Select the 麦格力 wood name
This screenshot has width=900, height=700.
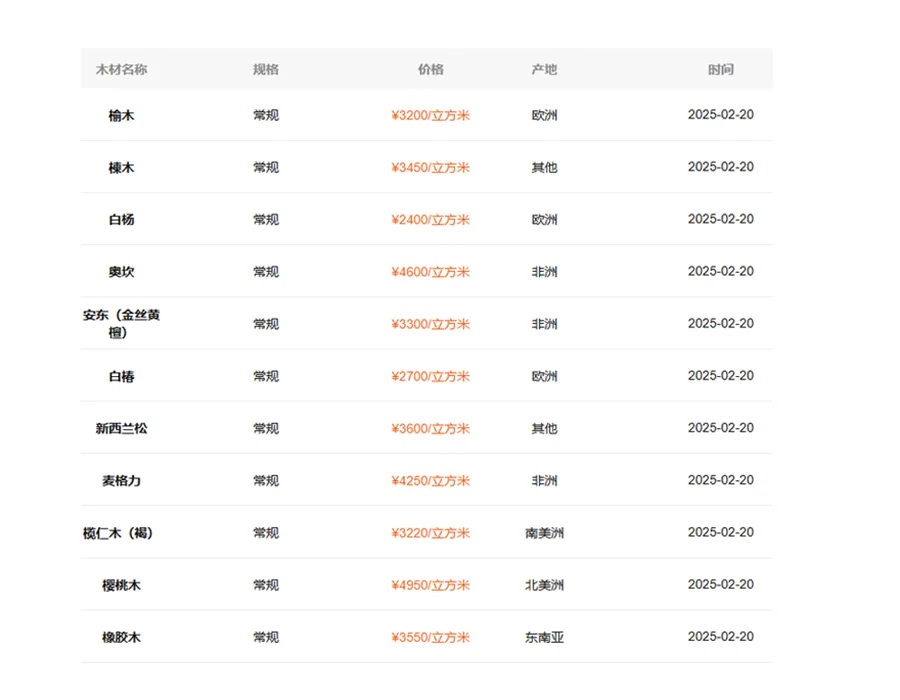(121, 481)
